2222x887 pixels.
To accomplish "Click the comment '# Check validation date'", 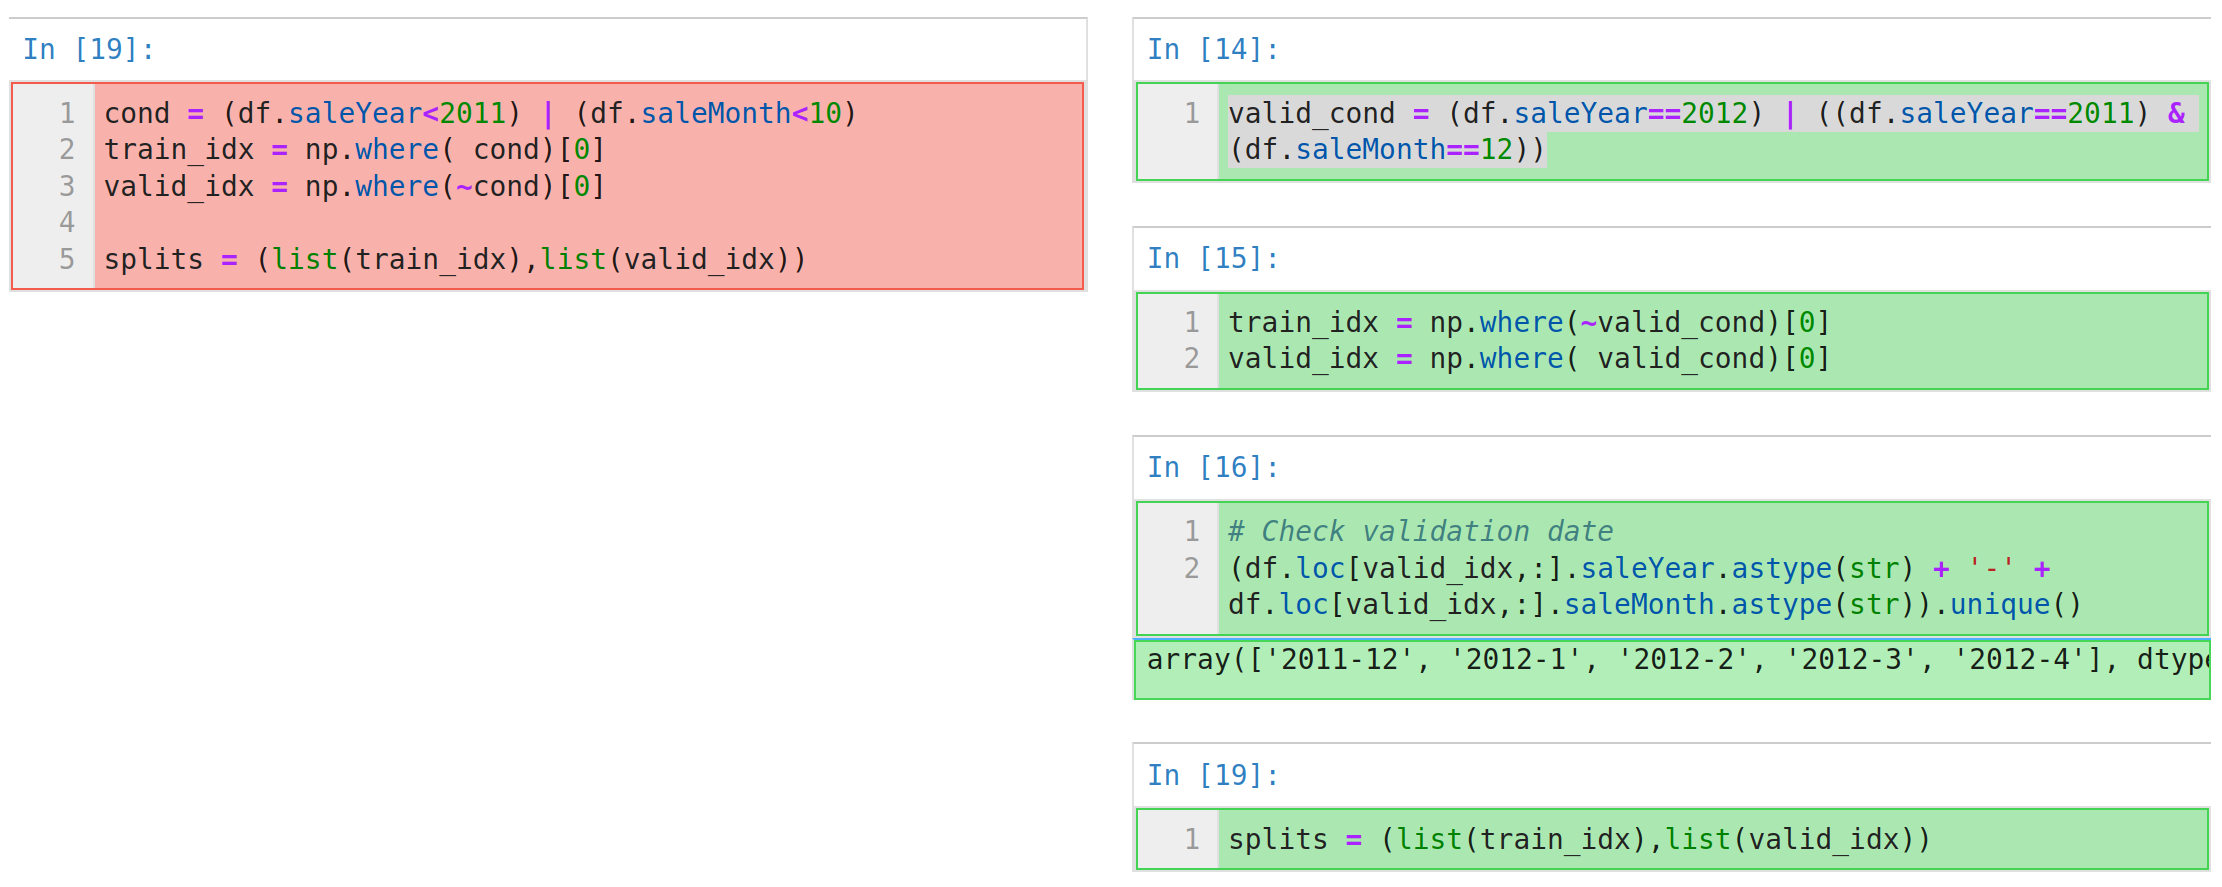I will [x=1421, y=531].
